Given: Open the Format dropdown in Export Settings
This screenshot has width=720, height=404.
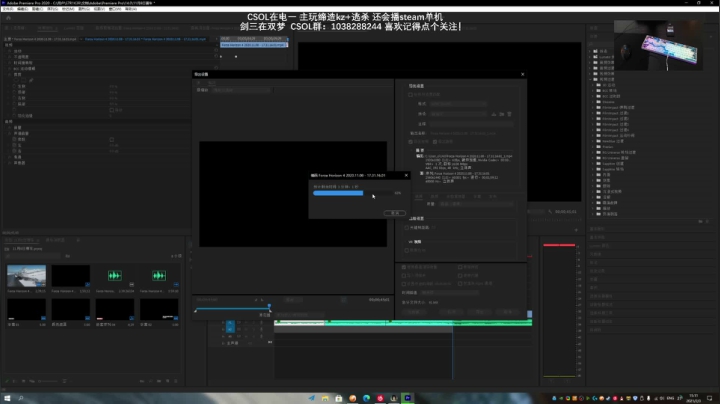Looking at the screenshot, I should click(458, 104).
